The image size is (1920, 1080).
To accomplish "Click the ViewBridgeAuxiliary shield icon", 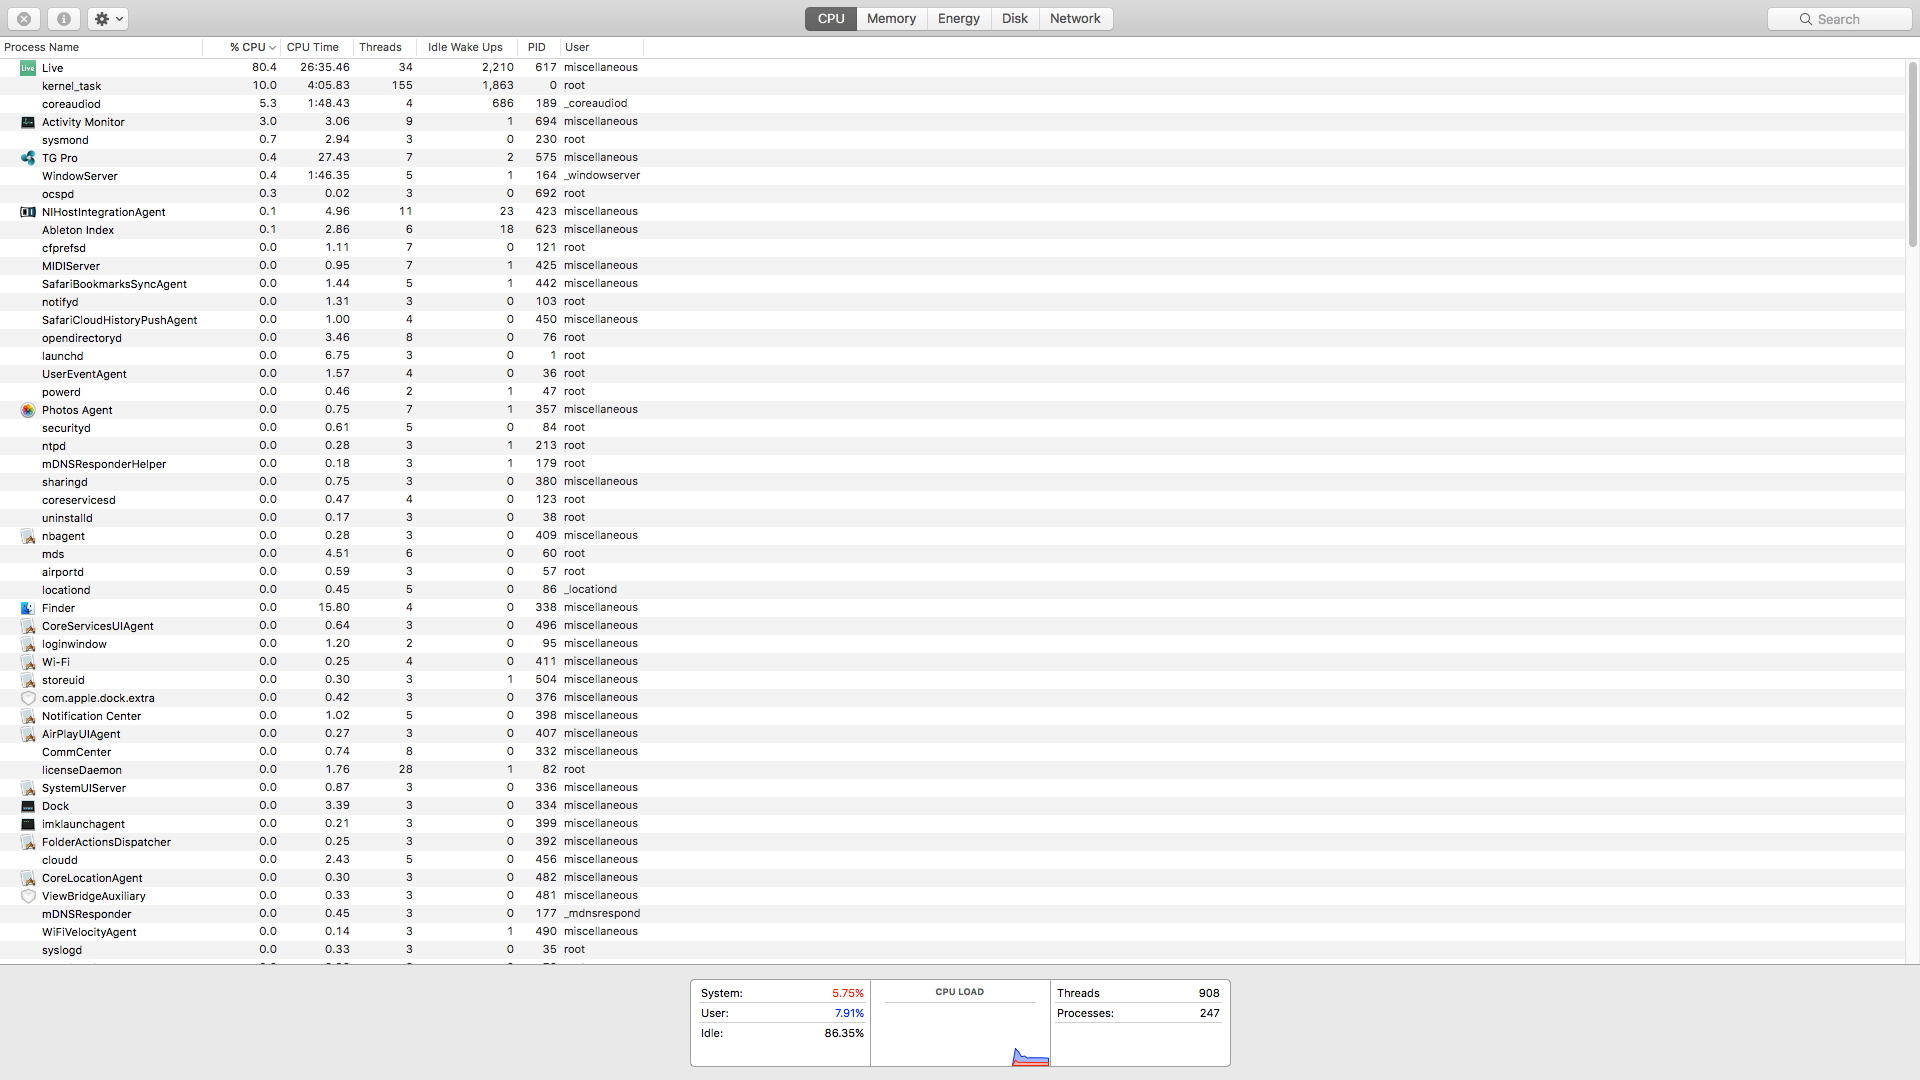I will (28, 896).
